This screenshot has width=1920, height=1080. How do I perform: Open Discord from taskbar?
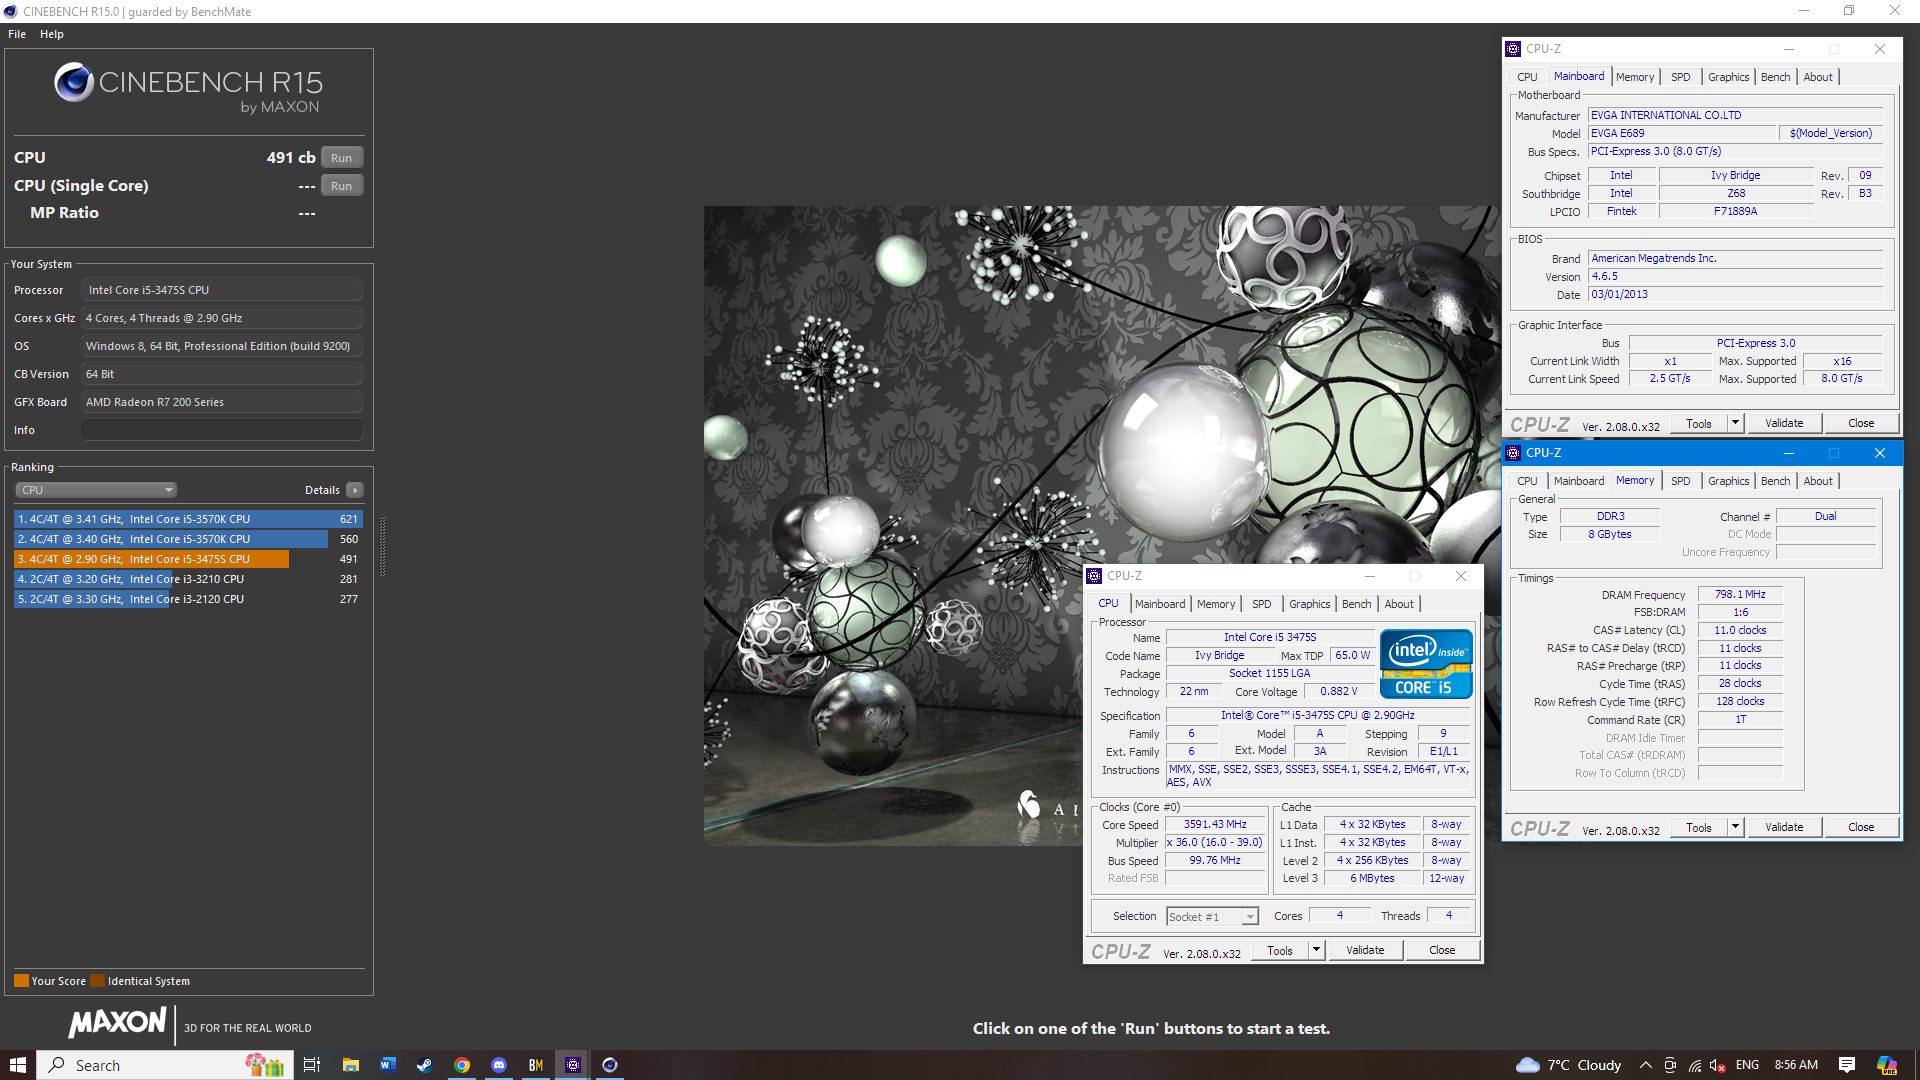(x=499, y=1065)
